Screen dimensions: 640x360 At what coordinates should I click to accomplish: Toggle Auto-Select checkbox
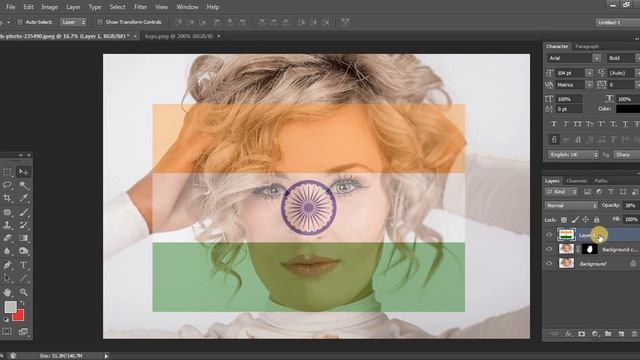point(20,22)
